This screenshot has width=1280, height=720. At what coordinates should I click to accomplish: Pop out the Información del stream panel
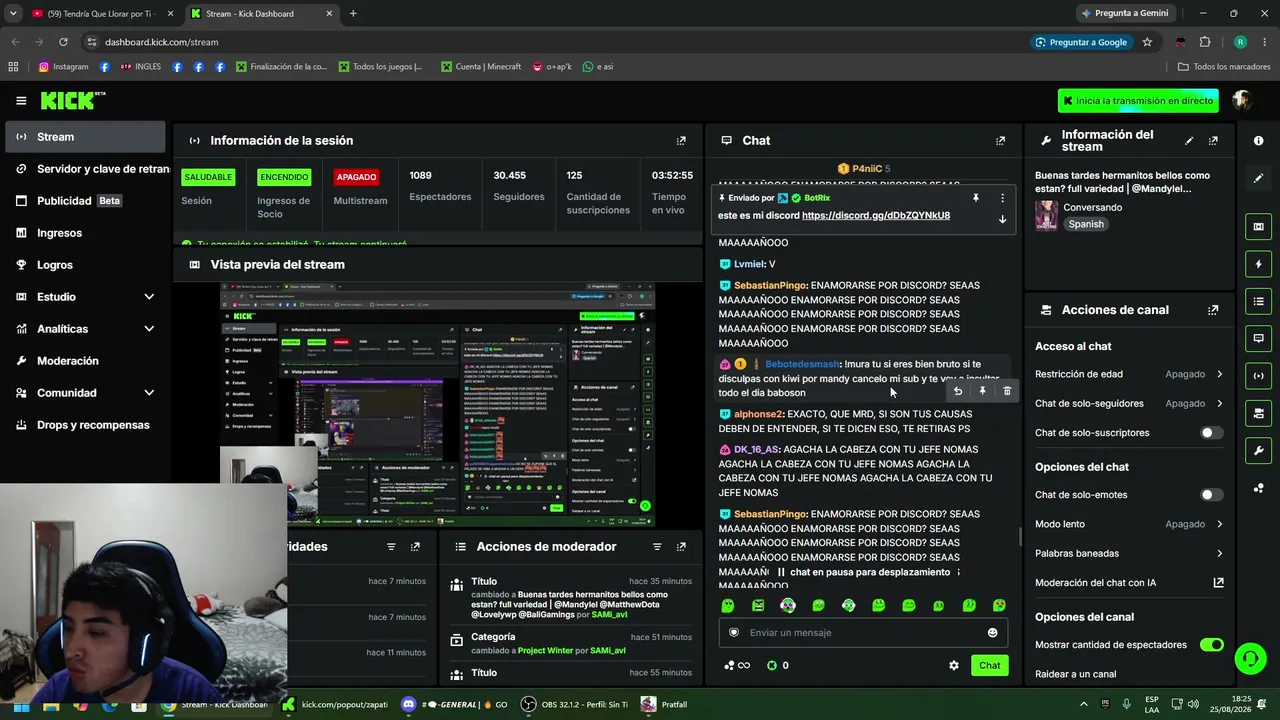1213,141
